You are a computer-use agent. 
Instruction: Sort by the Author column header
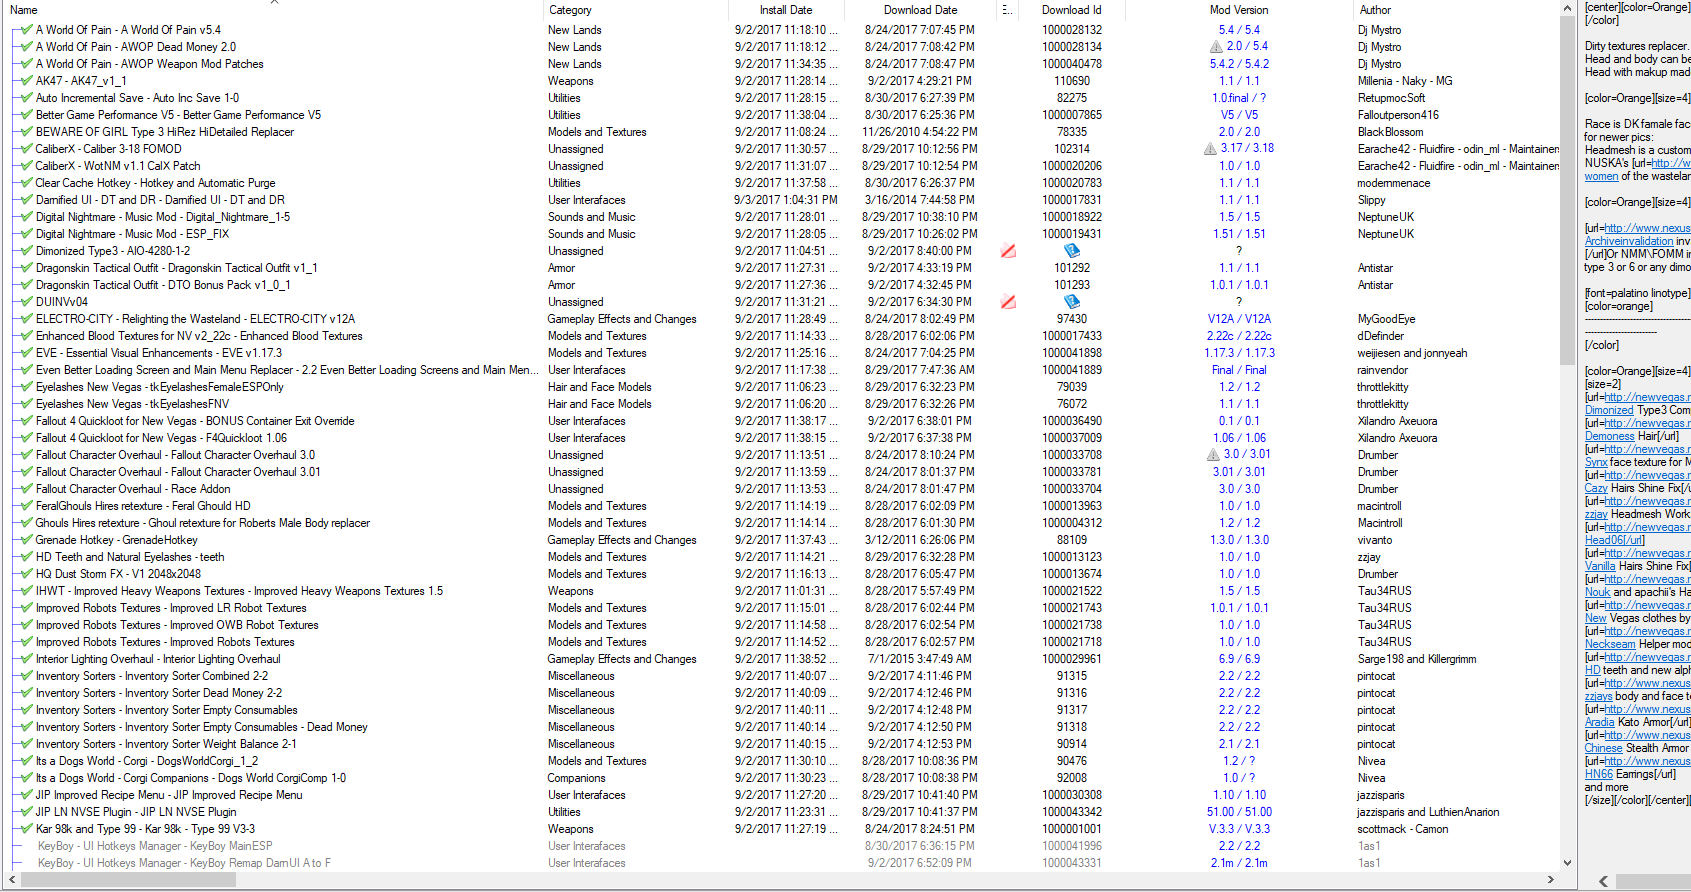point(1455,10)
